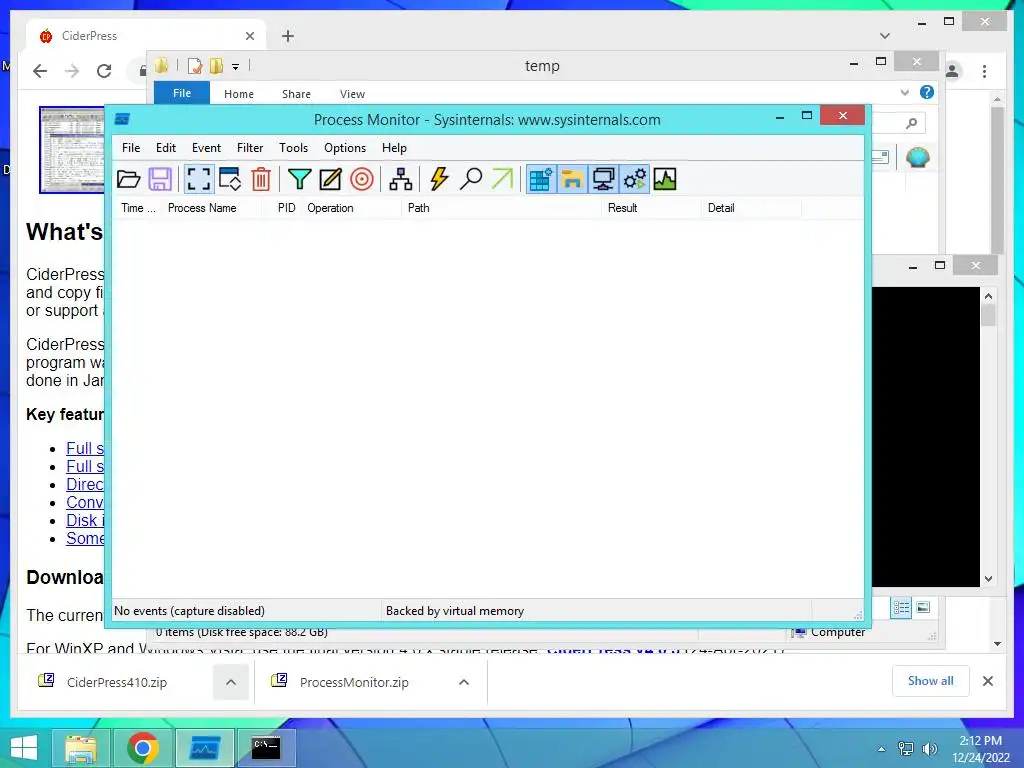
Task: Open File Explorer from the taskbar
Action: click(81, 748)
